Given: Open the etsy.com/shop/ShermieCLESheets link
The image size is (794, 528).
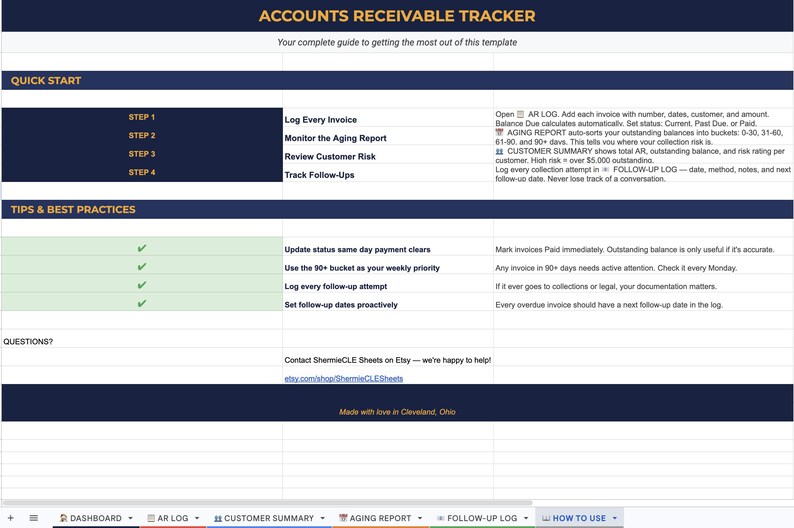Looking at the screenshot, I should click(344, 378).
